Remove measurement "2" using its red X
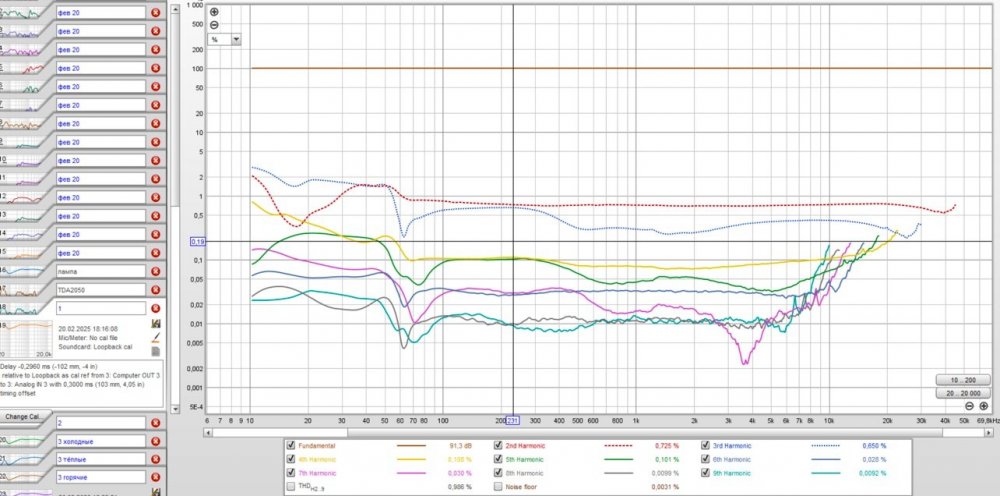Viewport: 1000px width, 496px height. click(x=155, y=423)
